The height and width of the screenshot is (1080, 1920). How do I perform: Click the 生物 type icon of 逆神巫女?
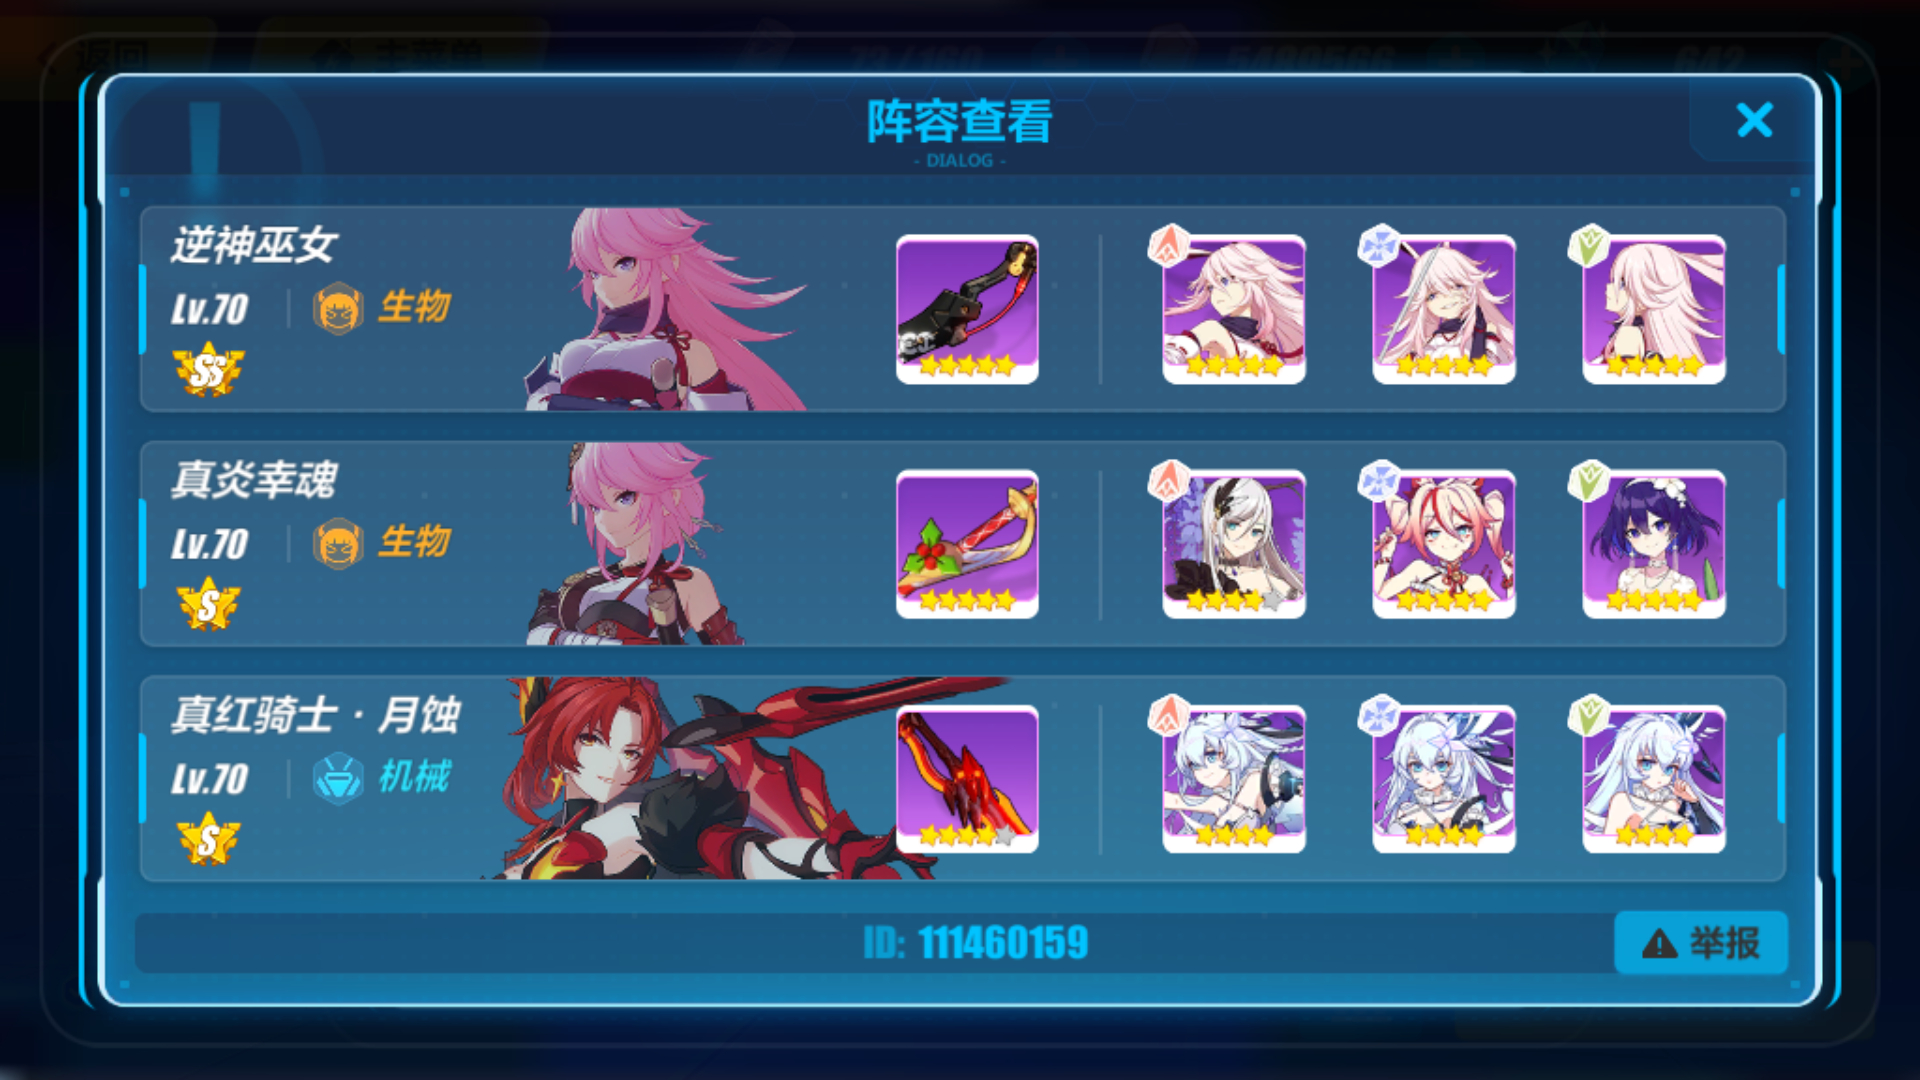point(338,308)
